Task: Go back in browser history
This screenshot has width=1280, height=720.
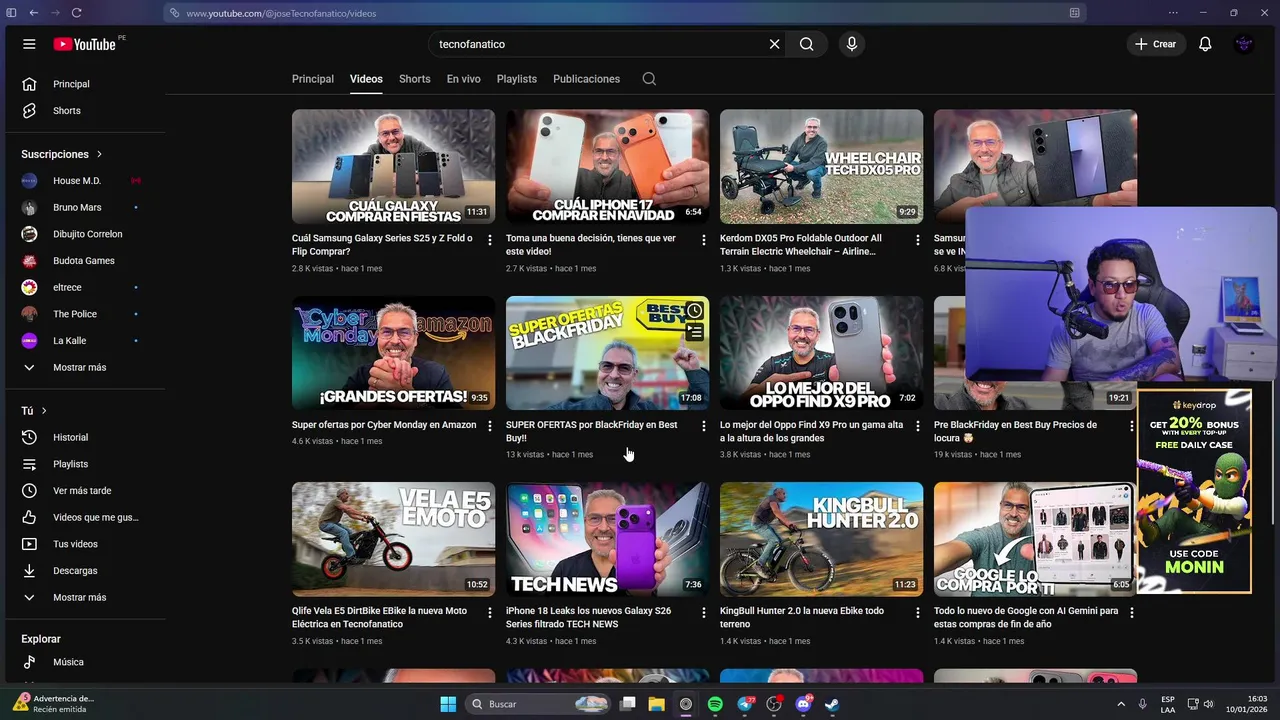Action: [x=33, y=13]
